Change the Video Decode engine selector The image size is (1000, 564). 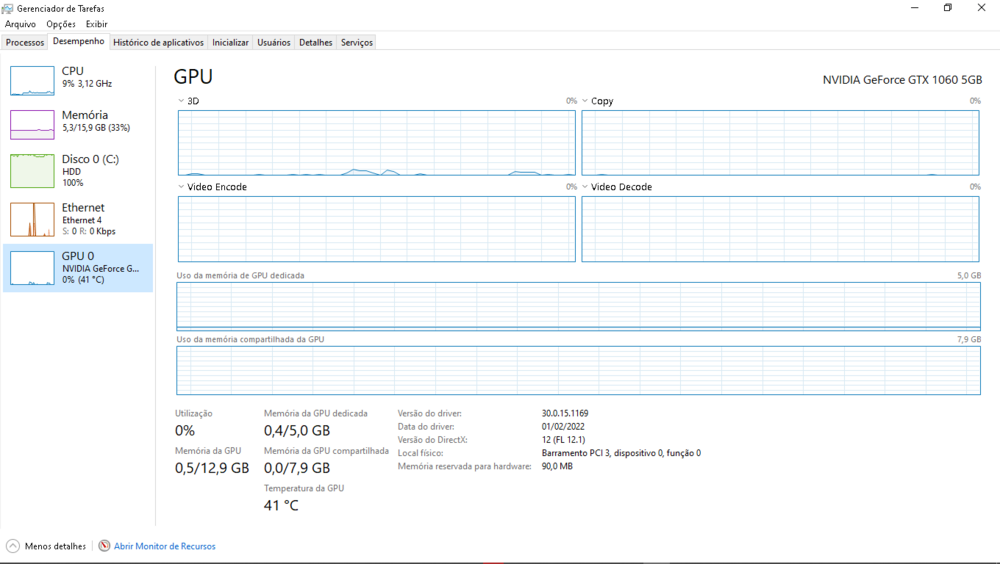(x=585, y=187)
